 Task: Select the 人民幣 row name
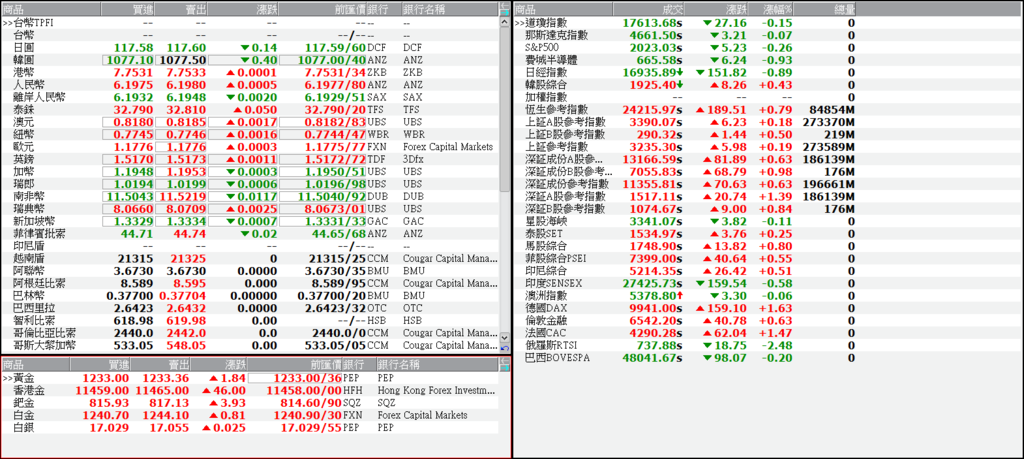pos(29,85)
